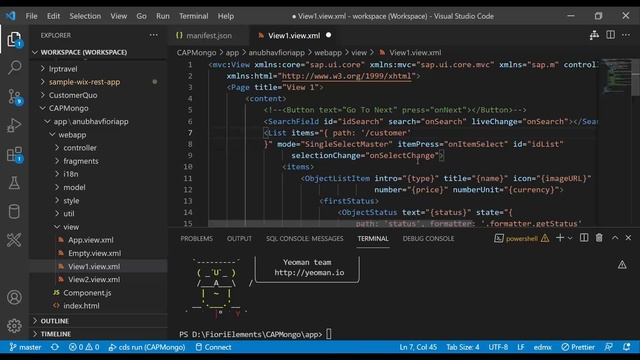Open the Search view in activity bar
Viewport: 640px width, 360px height.
coord(14,67)
